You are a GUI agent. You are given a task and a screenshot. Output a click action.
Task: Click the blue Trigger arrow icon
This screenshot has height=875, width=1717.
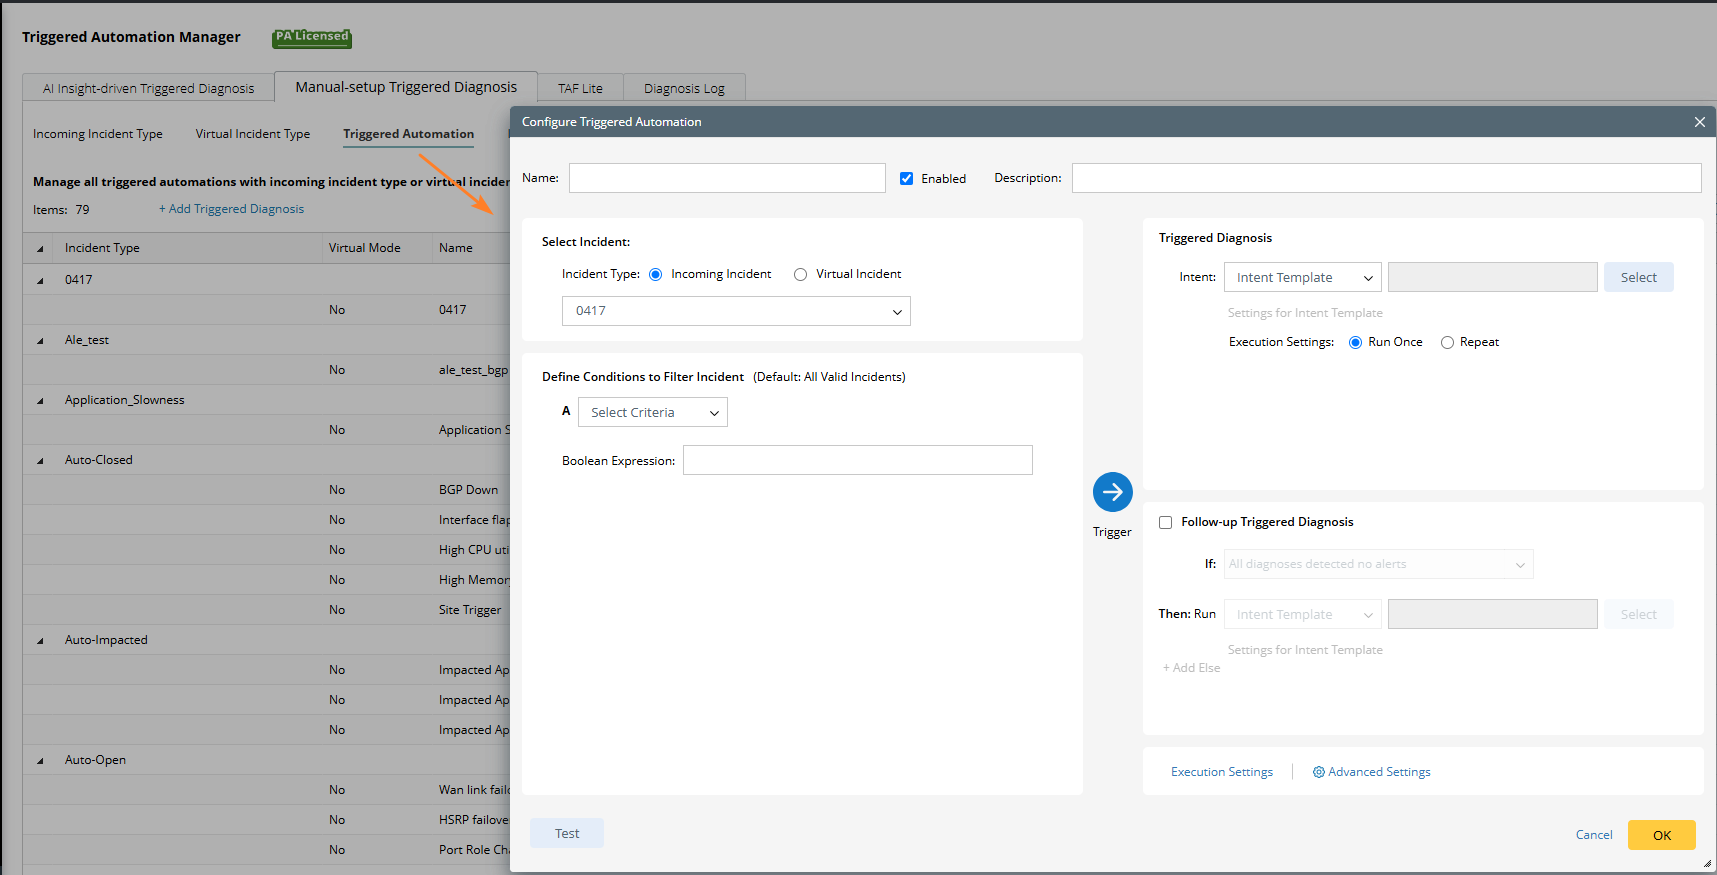(x=1112, y=492)
